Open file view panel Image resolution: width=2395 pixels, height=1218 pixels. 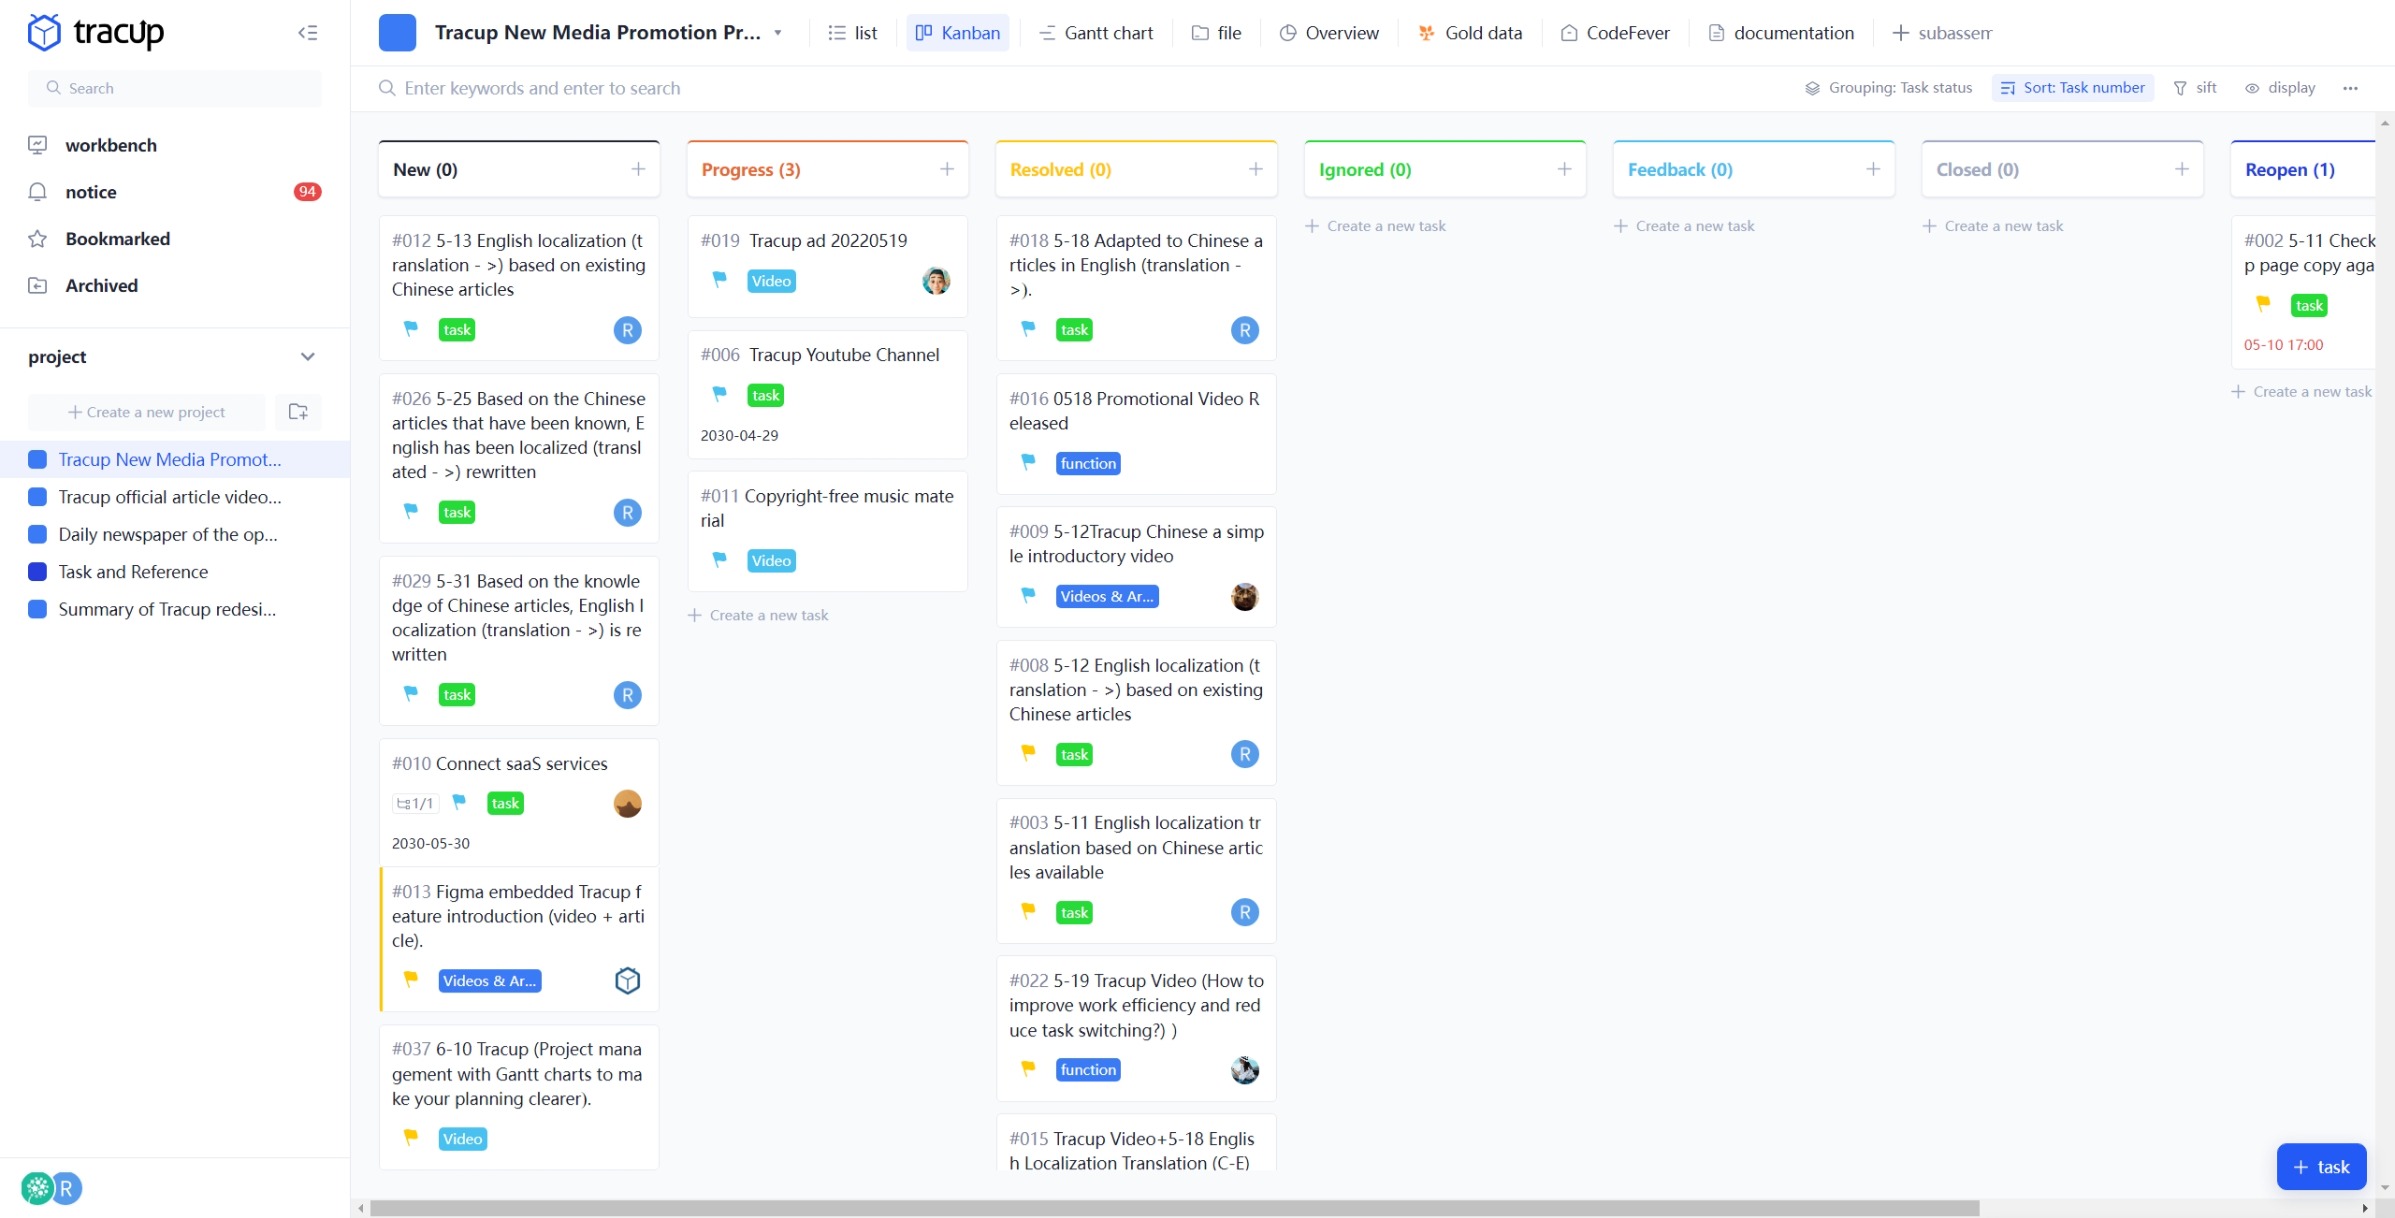(x=1216, y=33)
